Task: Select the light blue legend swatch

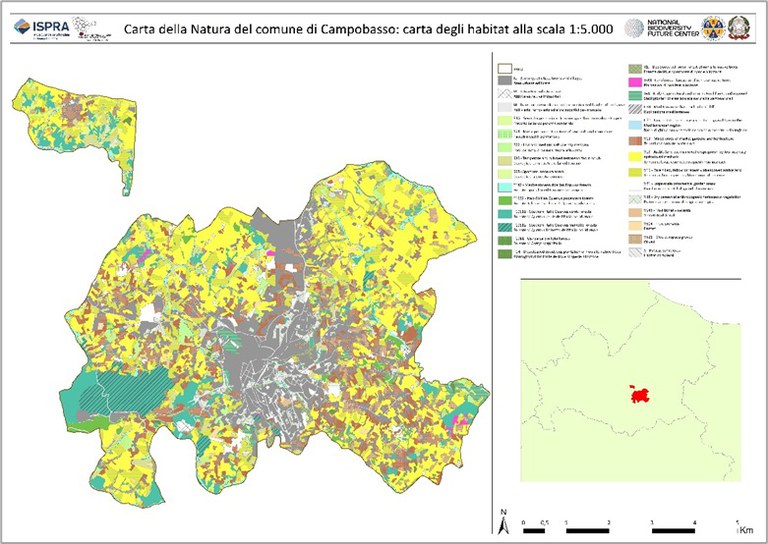Action: click(633, 126)
